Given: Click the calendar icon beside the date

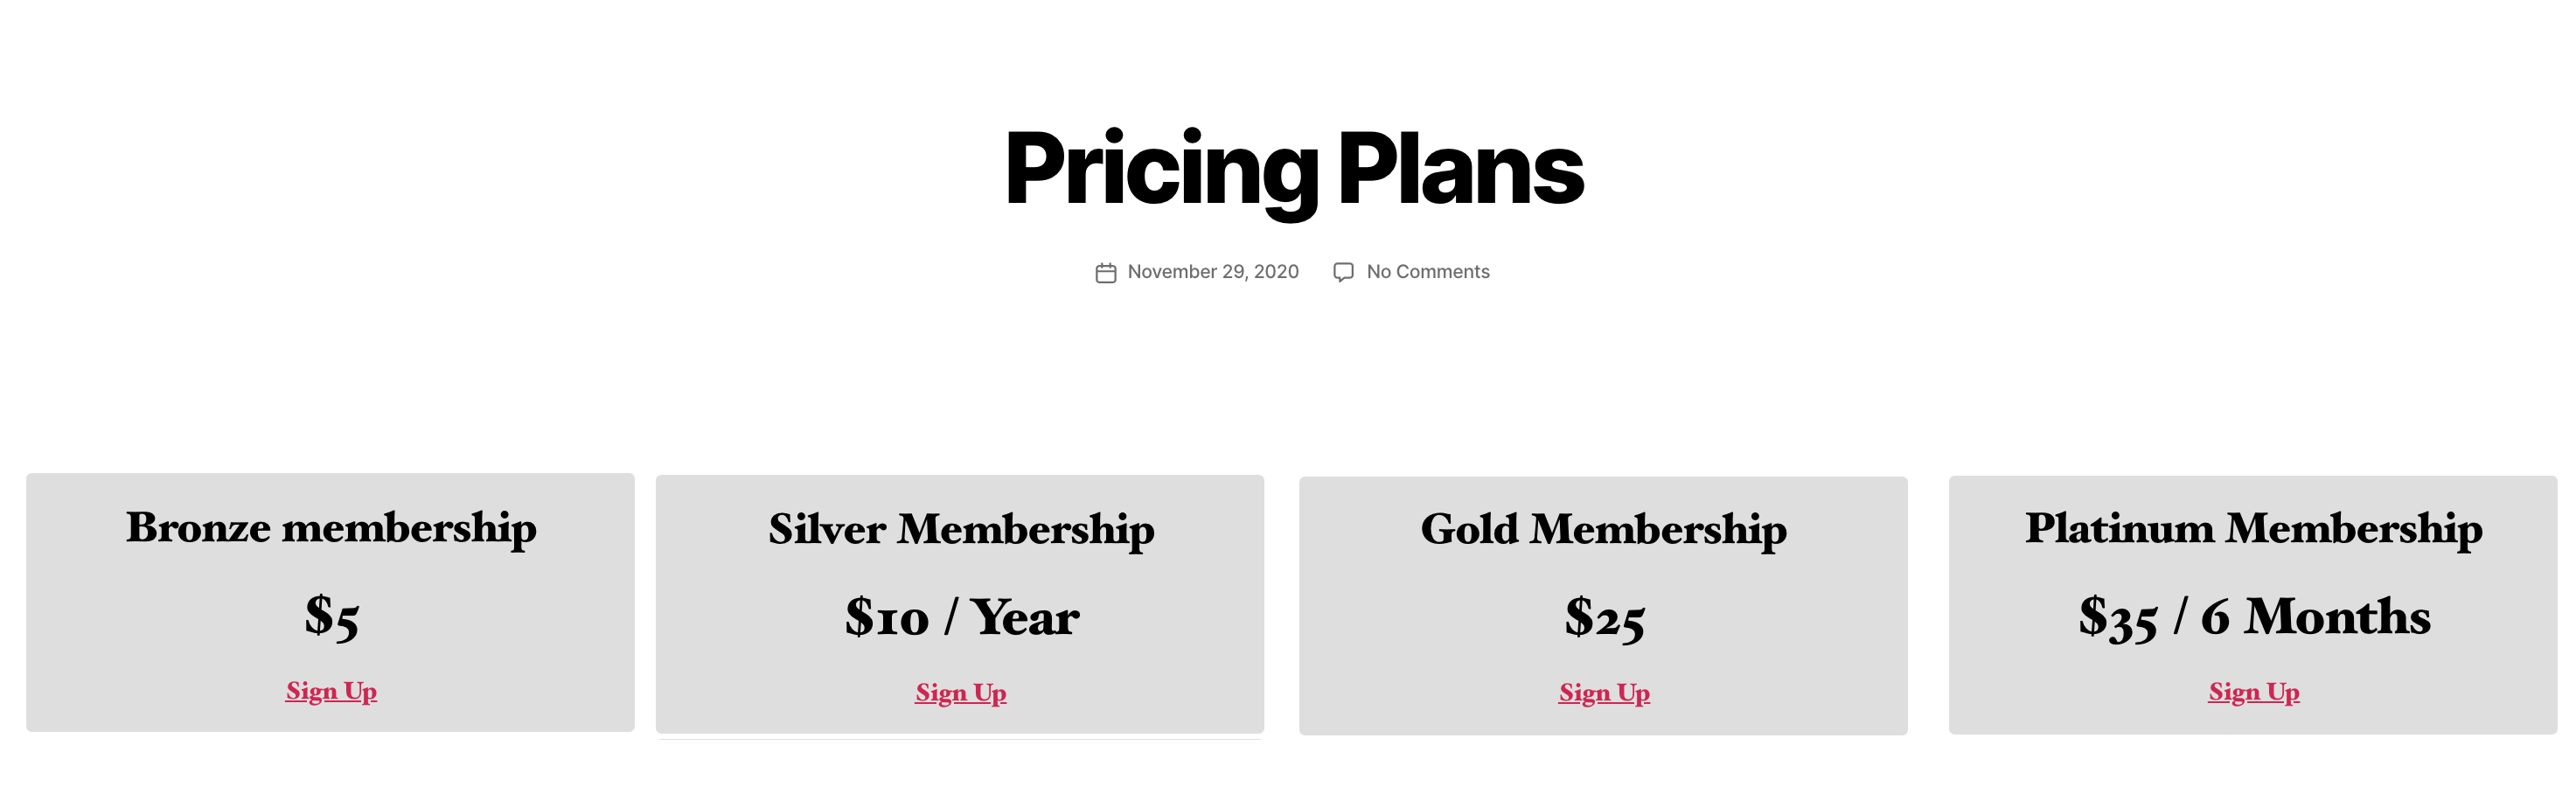Looking at the screenshot, I should coord(1105,273).
